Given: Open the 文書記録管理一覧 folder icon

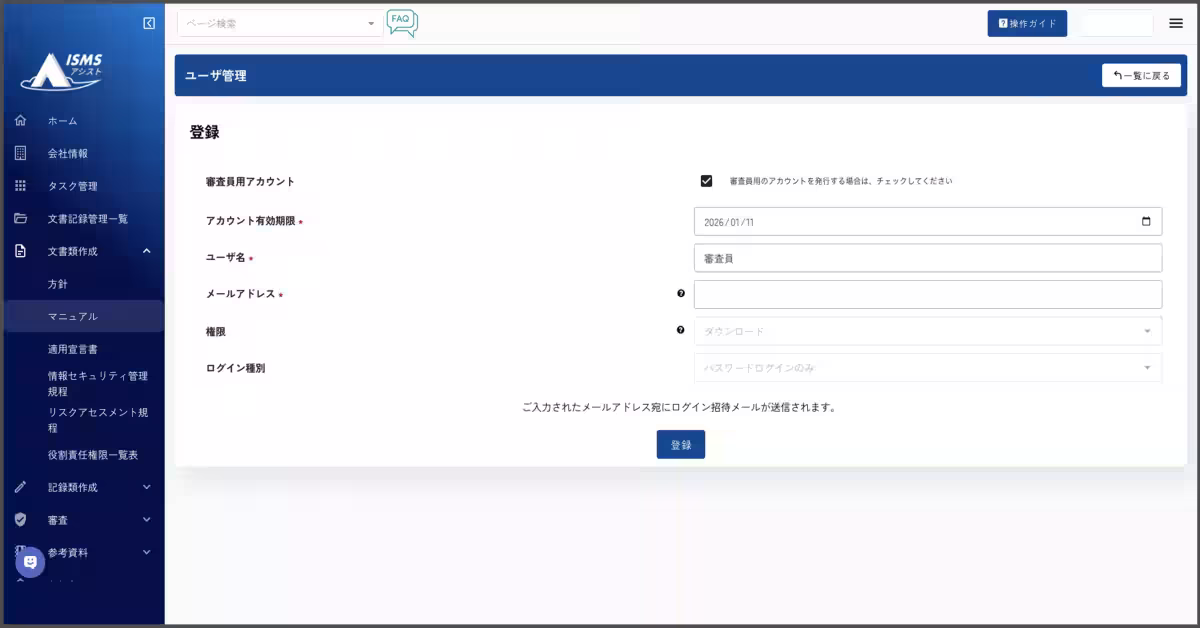Looking at the screenshot, I should [20, 219].
